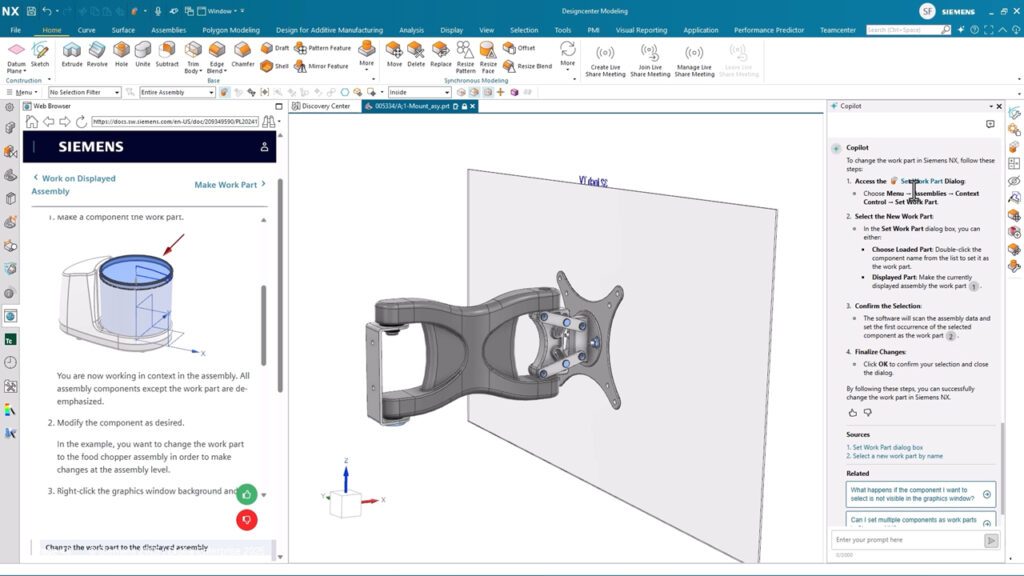Click the Delete Face tool
The height and width of the screenshot is (576, 1024).
(x=416, y=55)
